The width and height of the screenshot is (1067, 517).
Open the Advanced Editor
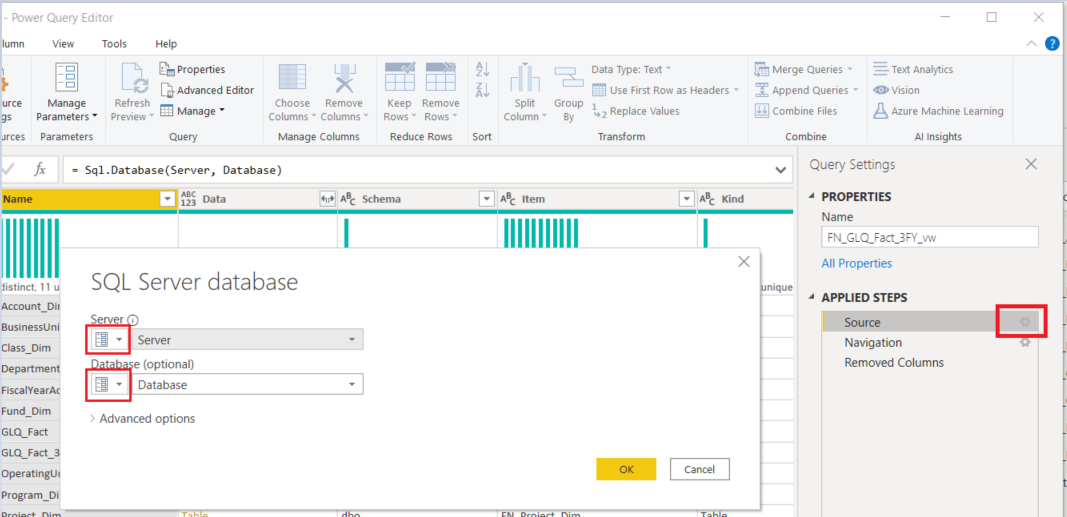coord(207,90)
